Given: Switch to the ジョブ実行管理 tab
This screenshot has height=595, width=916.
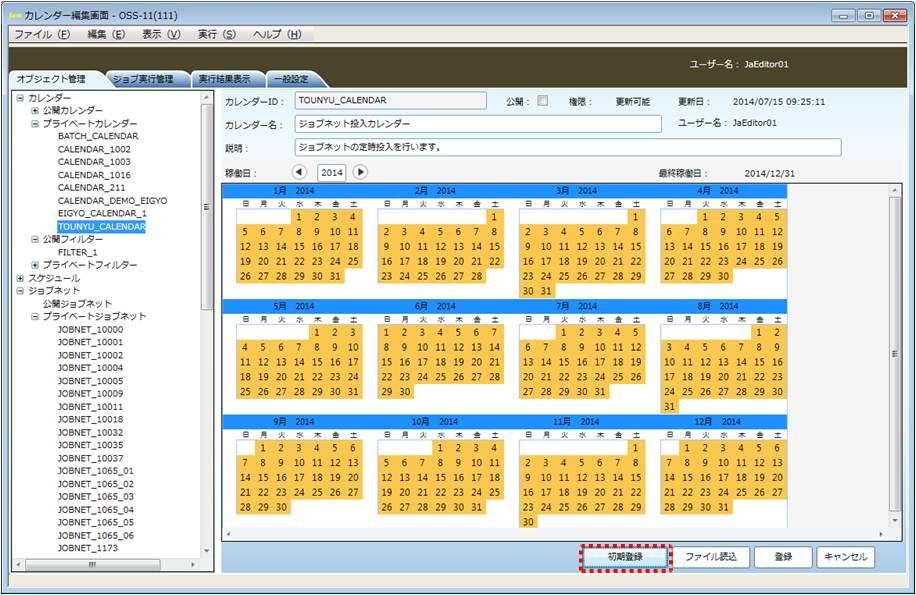Looking at the screenshot, I should (x=143, y=79).
